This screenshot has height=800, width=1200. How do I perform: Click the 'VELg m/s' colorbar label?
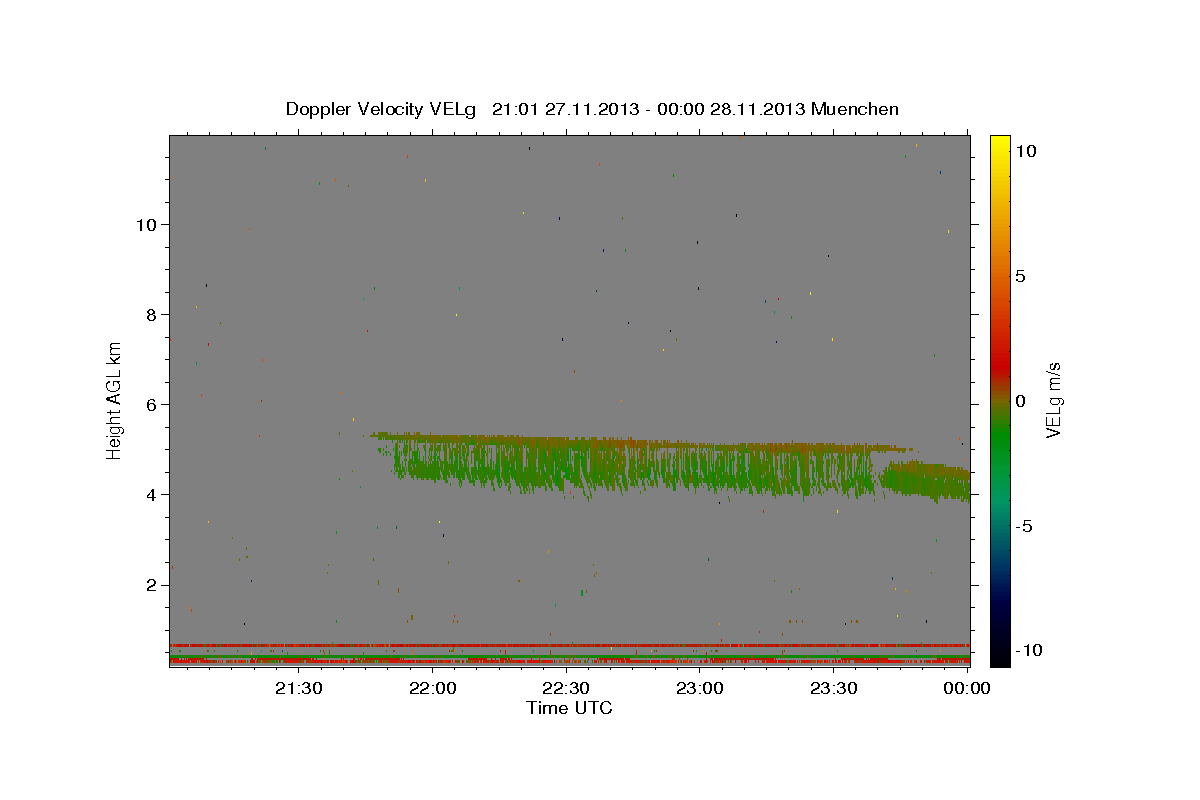[1053, 400]
